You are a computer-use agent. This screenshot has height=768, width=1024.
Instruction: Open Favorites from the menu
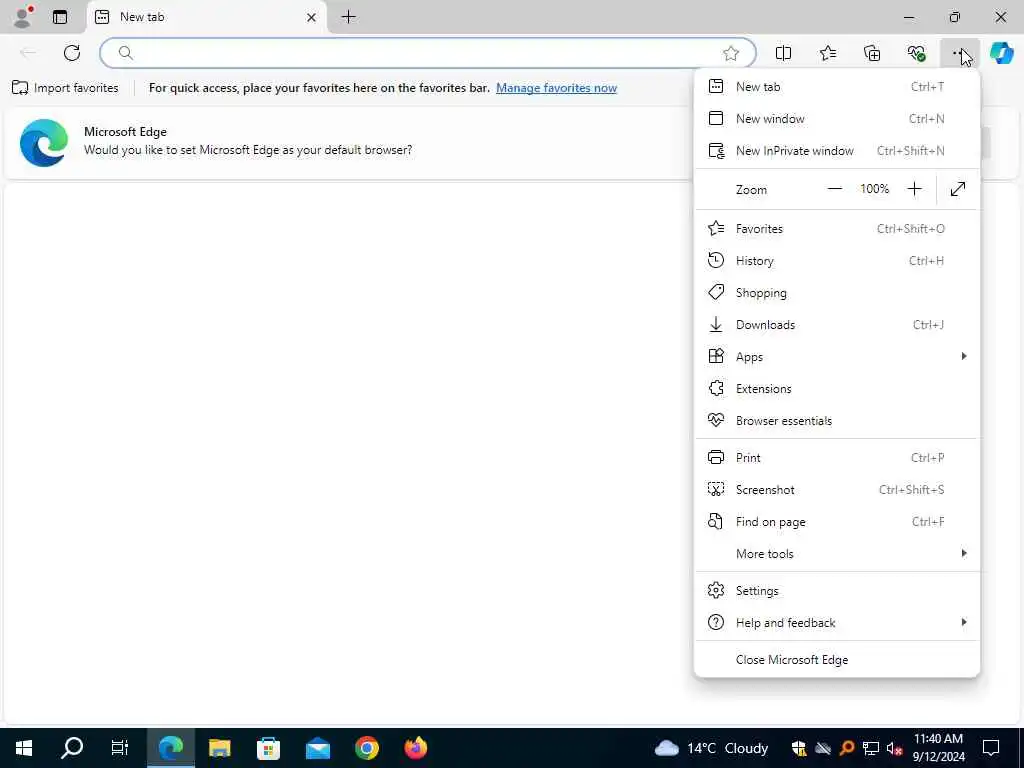click(x=837, y=229)
